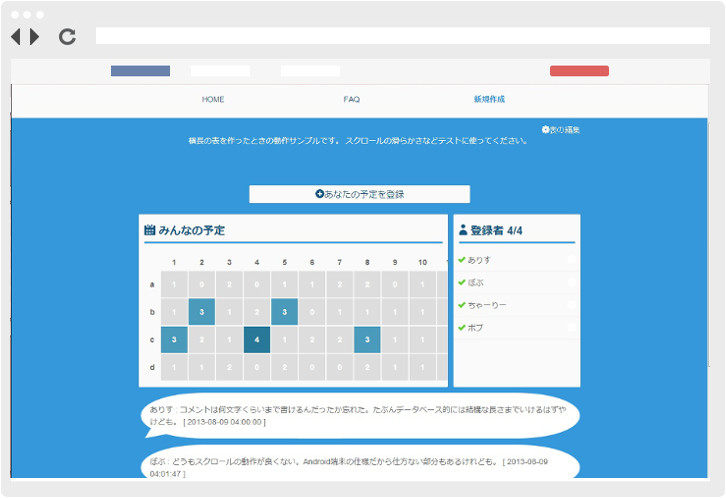
Task: Open the FAQ menu item
Action: (351, 100)
